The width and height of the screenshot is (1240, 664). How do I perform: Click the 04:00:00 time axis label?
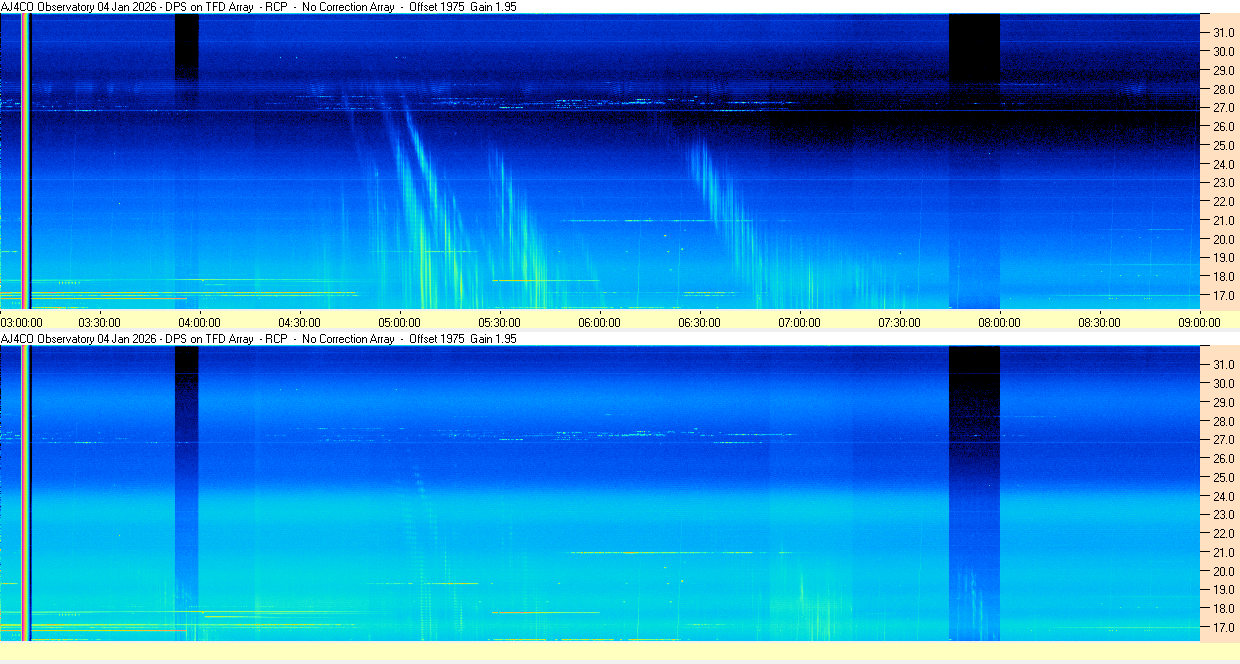tap(199, 322)
